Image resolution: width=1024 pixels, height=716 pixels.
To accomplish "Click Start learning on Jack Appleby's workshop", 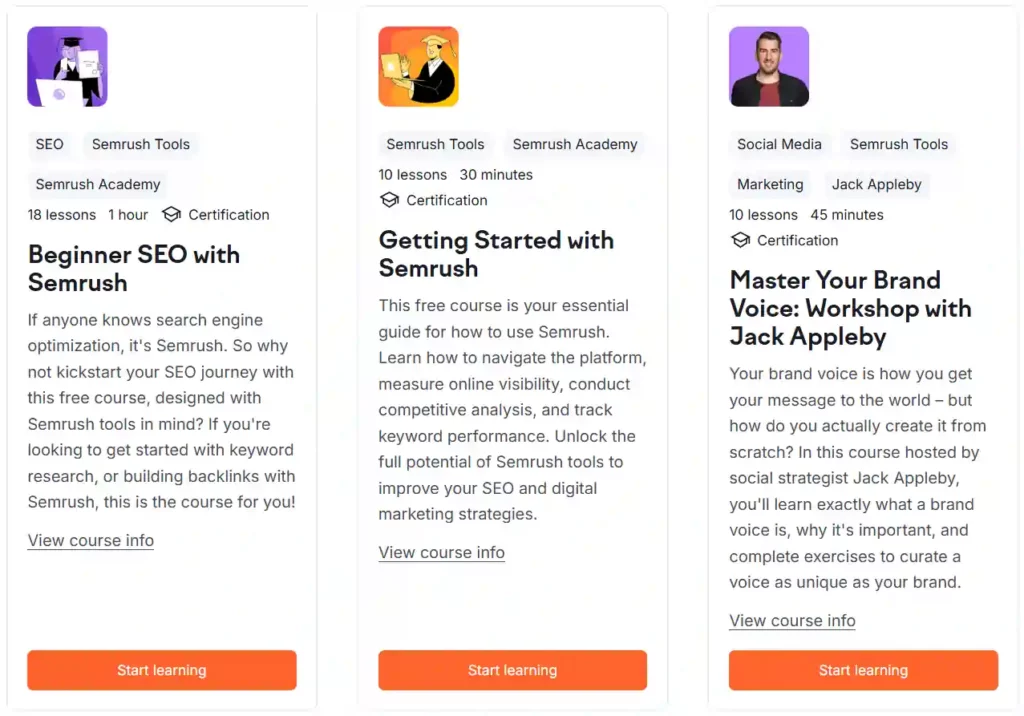I will (x=862, y=670).
